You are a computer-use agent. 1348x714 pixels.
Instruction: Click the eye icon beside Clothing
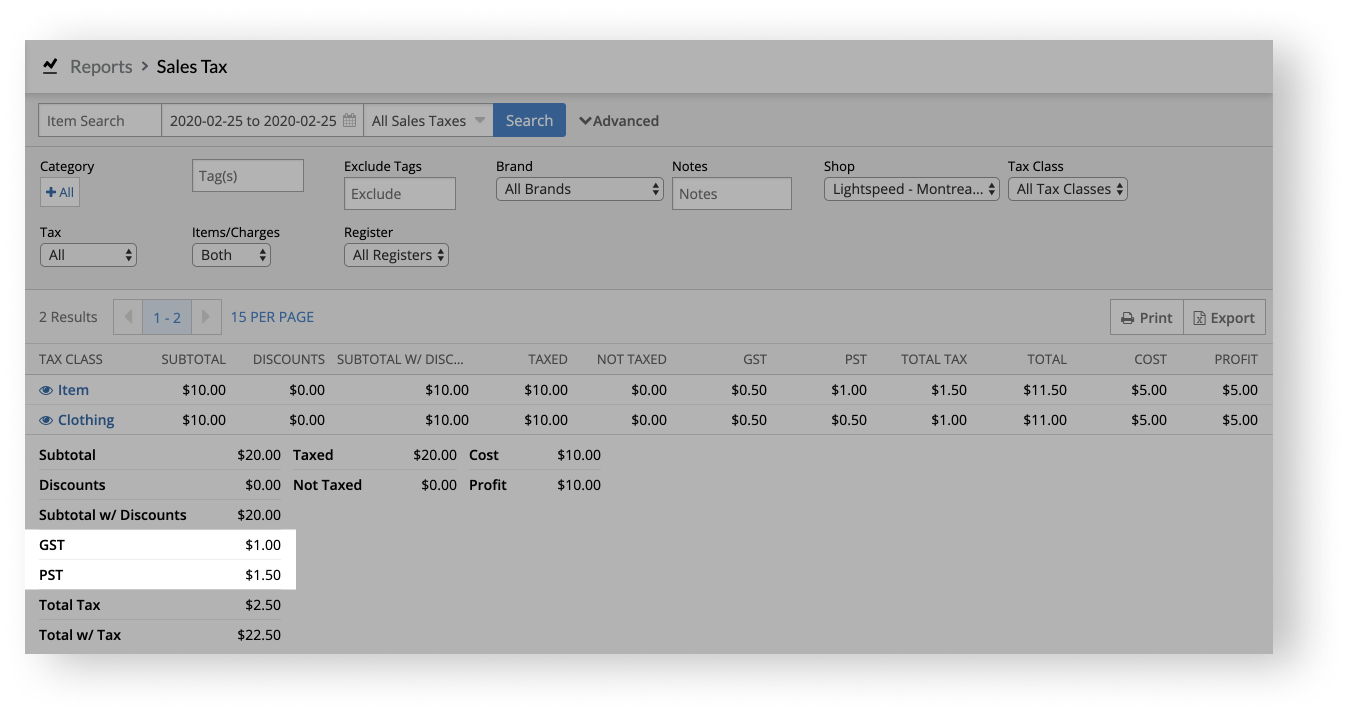point(46,420)
